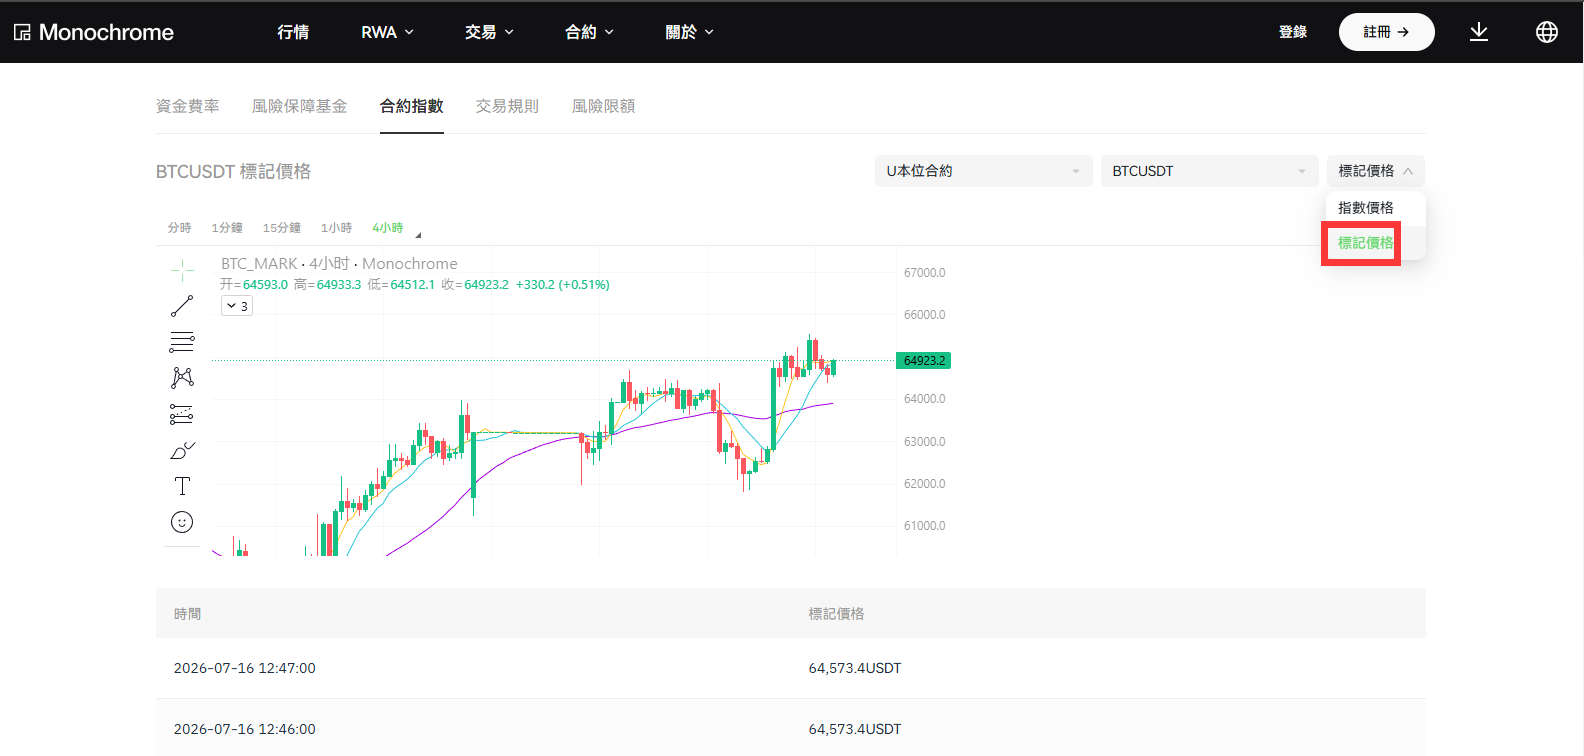Select the 1分鐘 chart interval

coord(227,228)
